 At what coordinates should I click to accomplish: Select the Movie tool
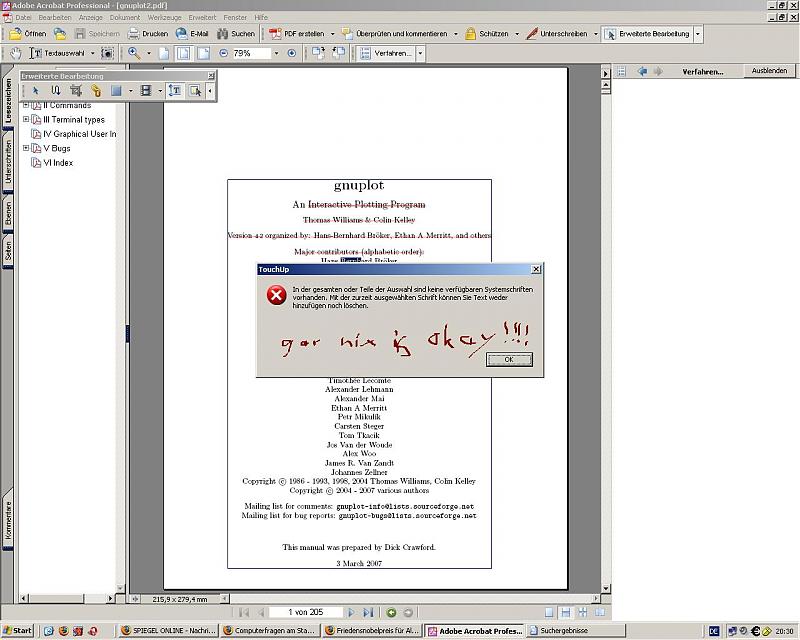[146, 91]
